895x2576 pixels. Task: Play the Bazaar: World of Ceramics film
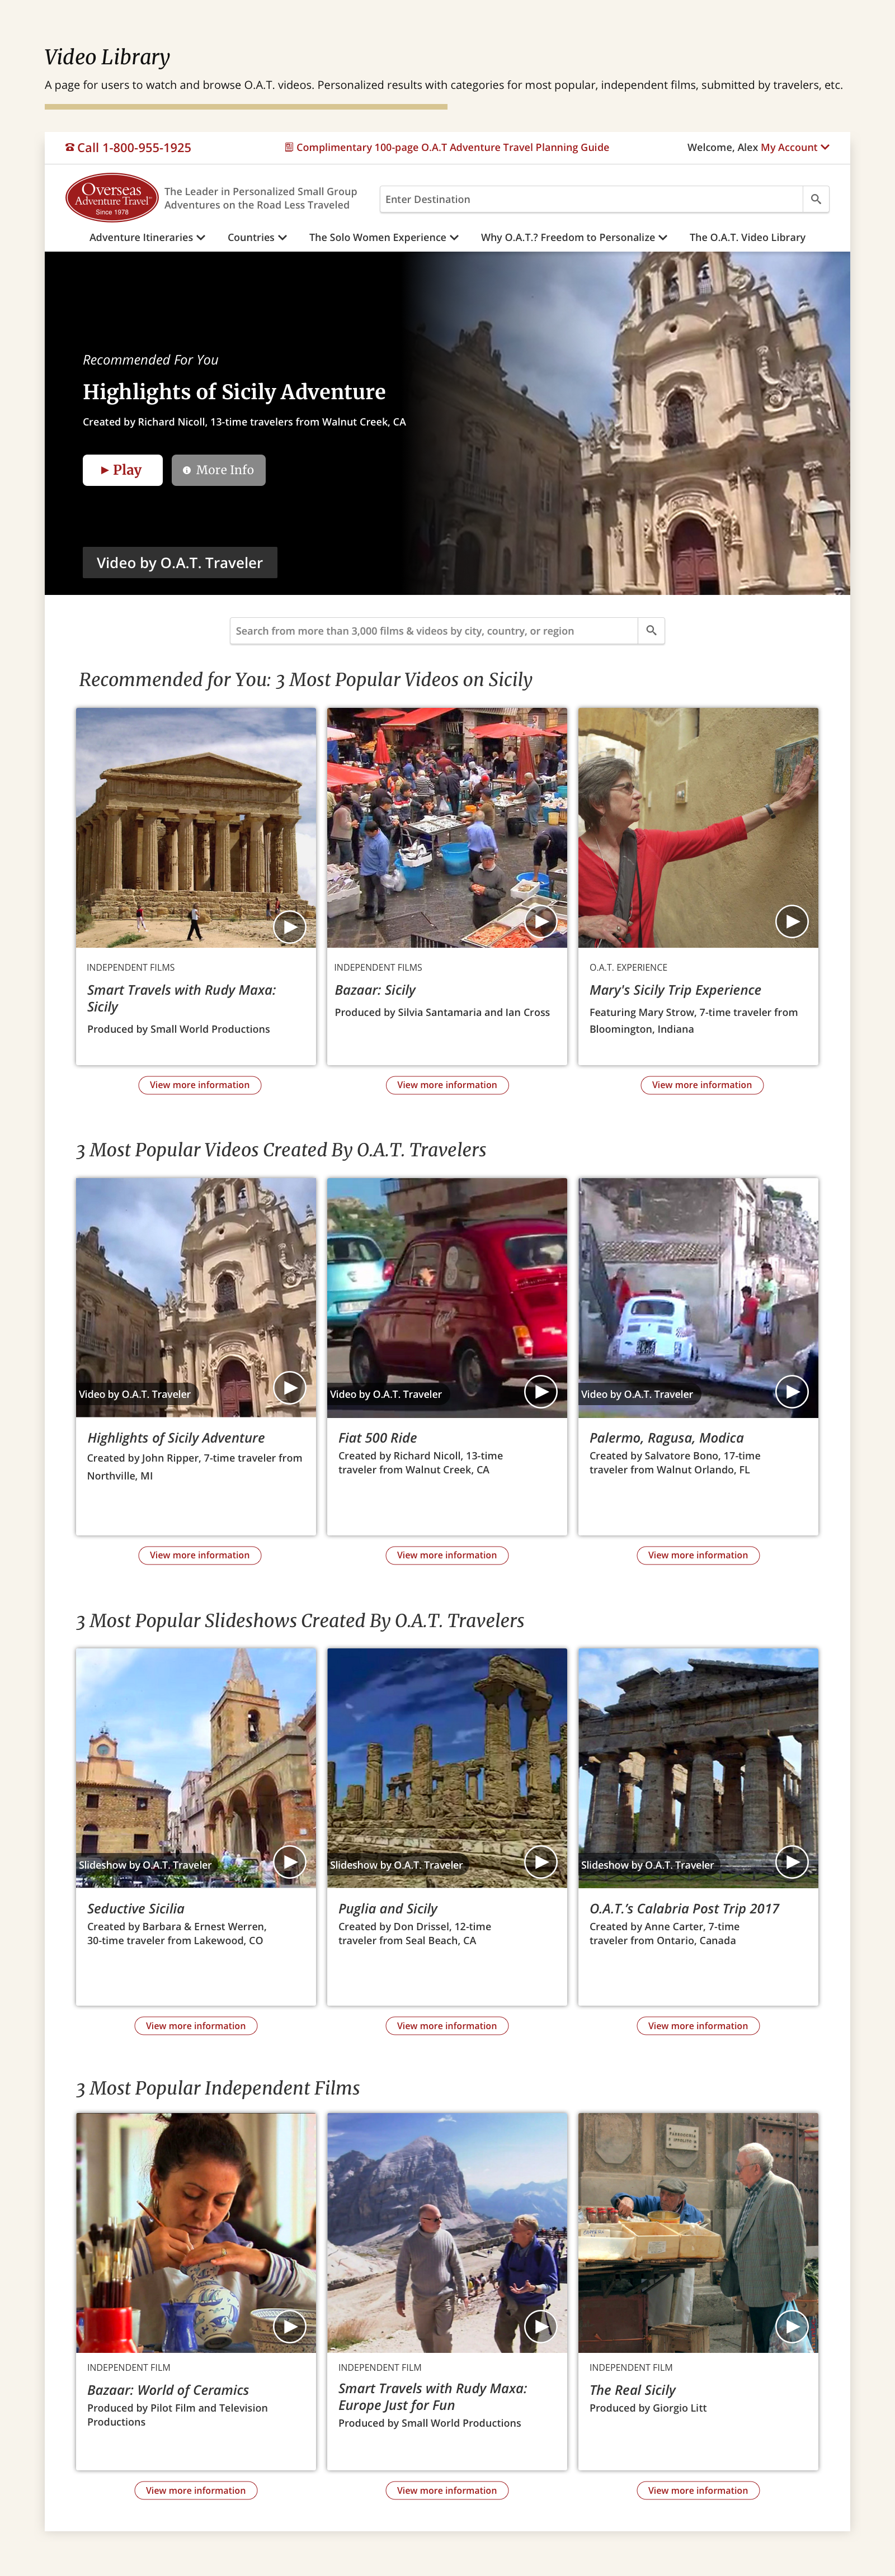290,2326
